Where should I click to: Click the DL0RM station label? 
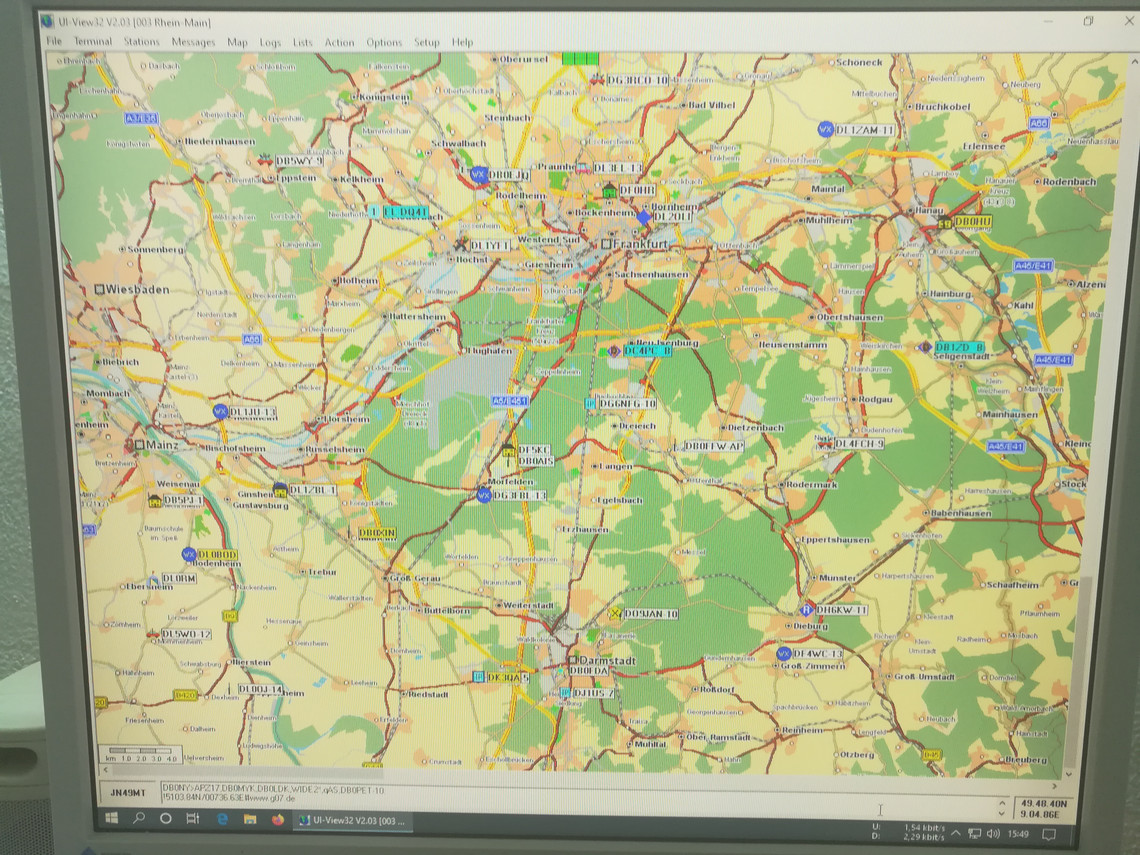pos(179,578)
